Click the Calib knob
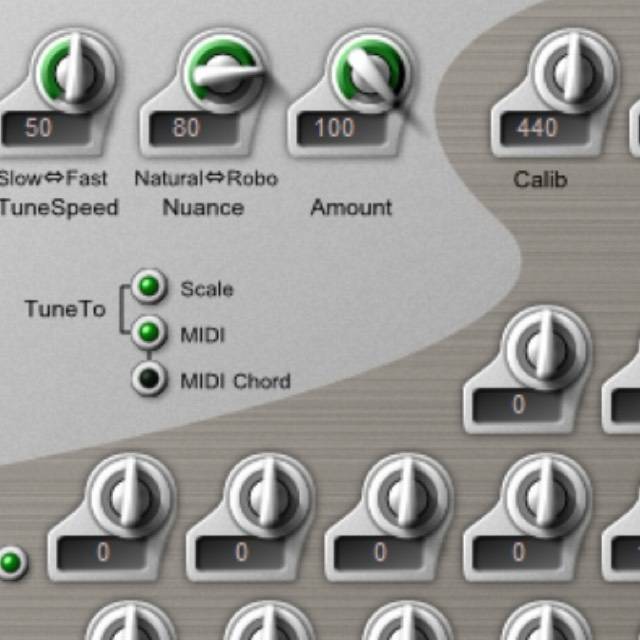Screen dimensions: 640x640 coord(574,74)
